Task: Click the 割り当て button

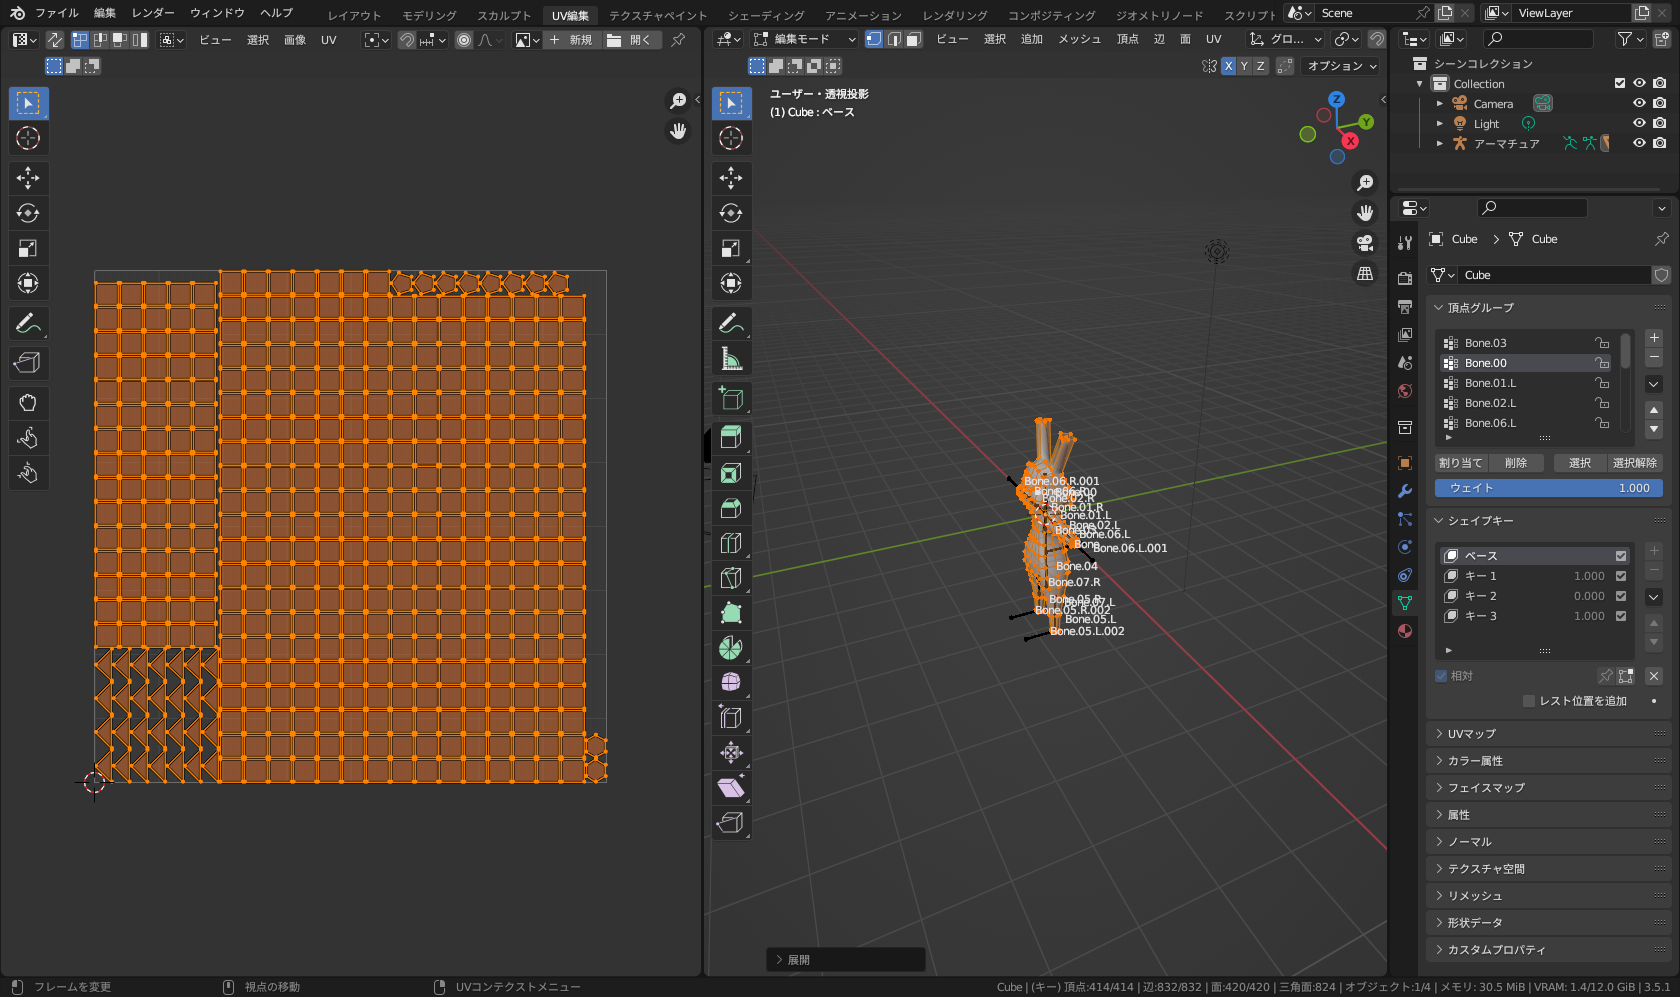Action: [1460, 463]
